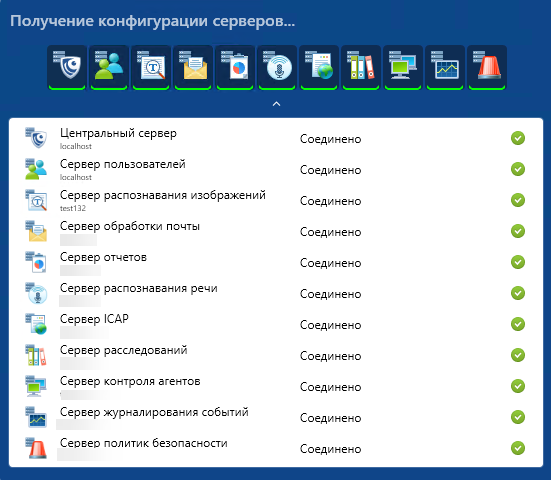Collapse the server list with the chevron
Image resolution: width=551 pixels, height=480 pixels.
click(x=277, y=104)
